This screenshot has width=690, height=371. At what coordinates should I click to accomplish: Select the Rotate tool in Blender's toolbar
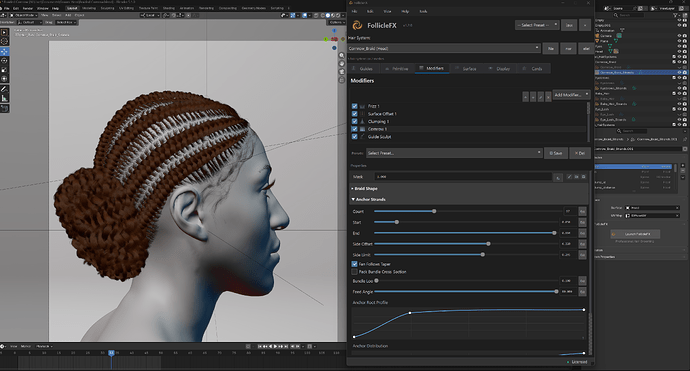pyautogui.click(x=4, y=60)
